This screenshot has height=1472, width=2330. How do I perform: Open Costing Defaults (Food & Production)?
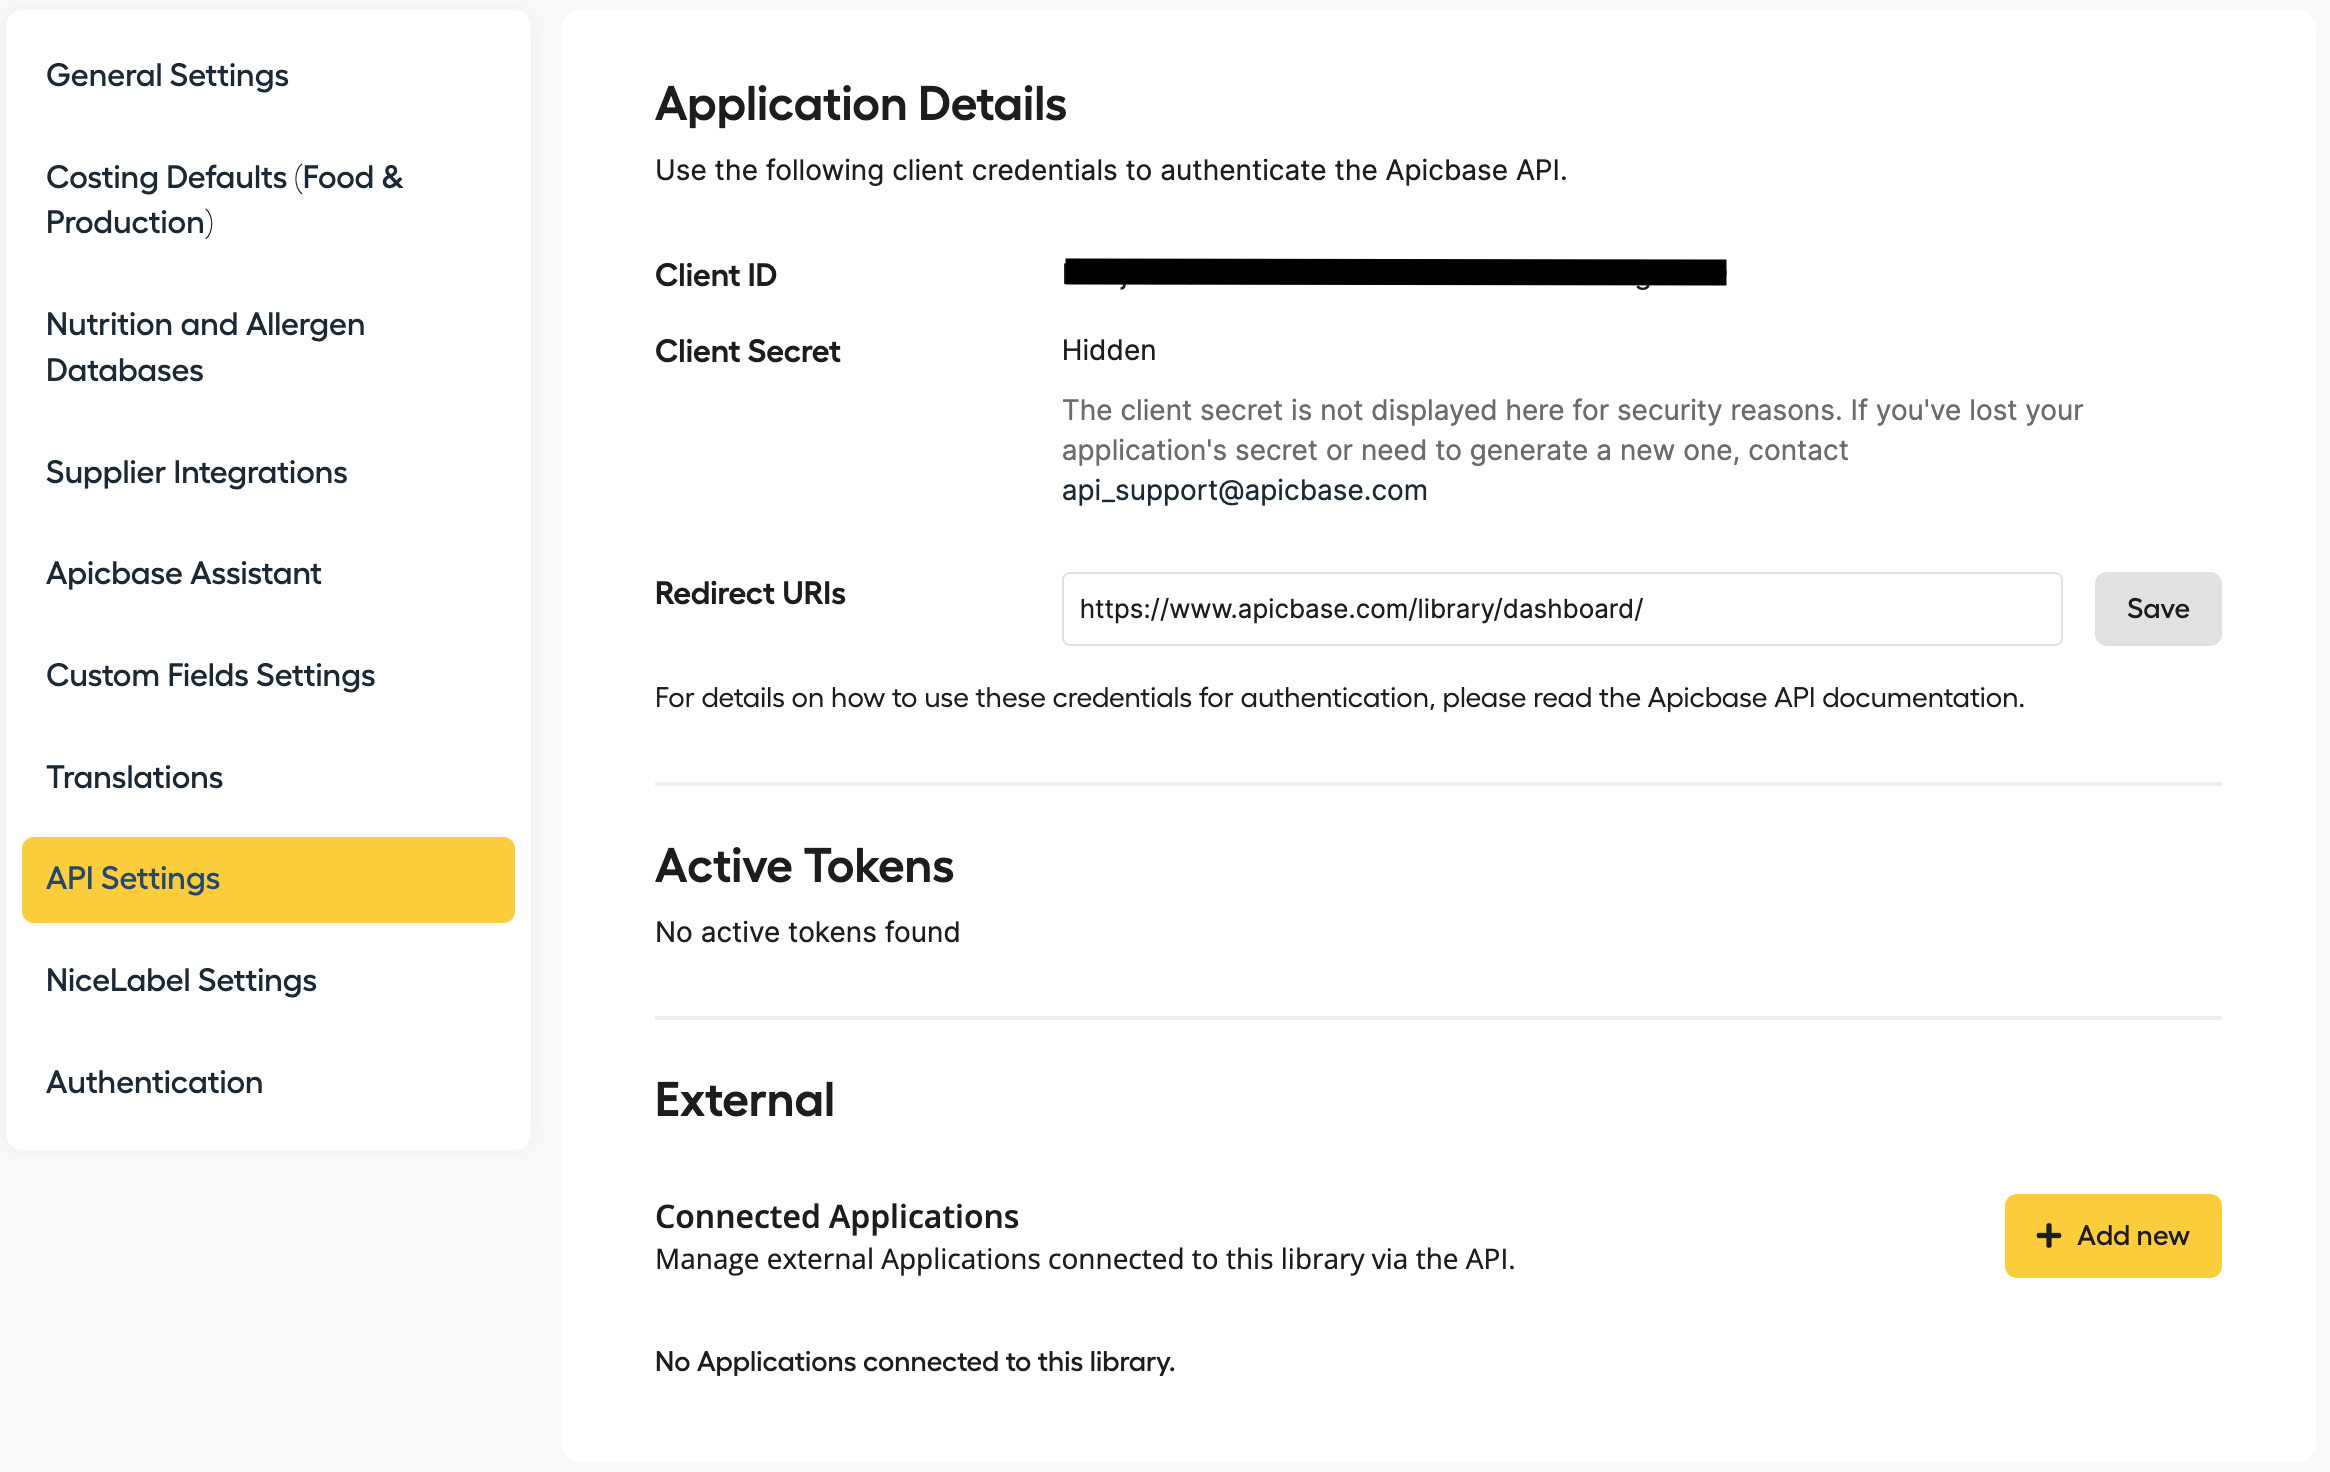pos(225,199)
